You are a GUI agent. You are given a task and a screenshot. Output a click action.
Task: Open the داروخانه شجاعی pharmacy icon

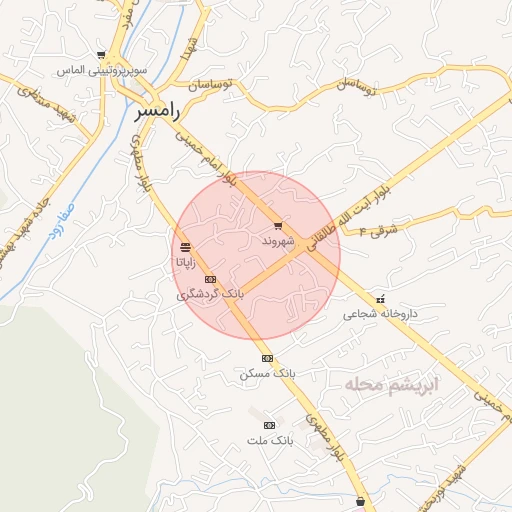point(380,299)
